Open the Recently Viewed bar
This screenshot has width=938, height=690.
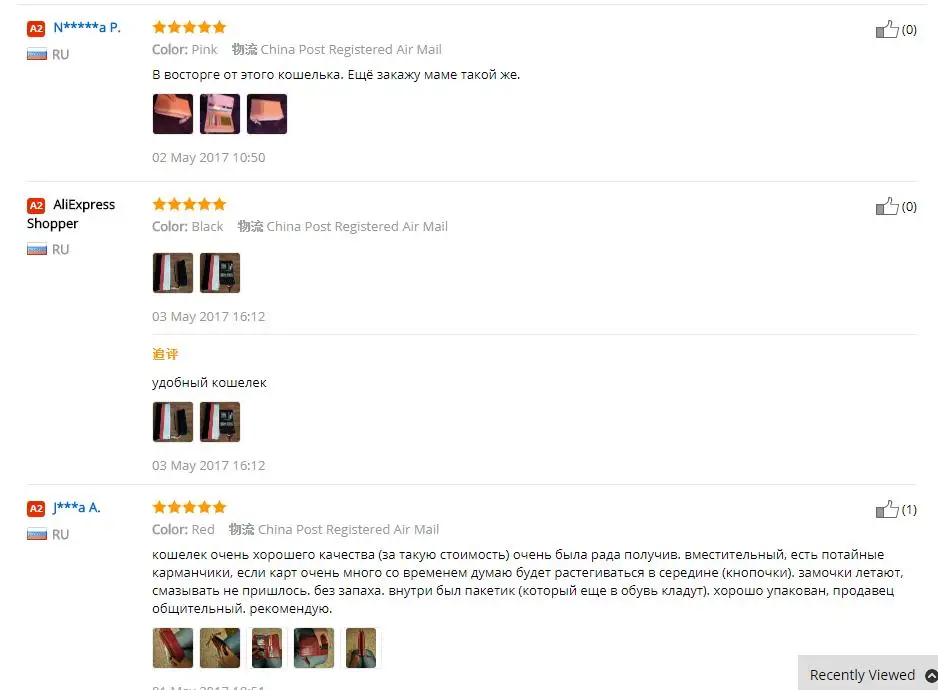[867, 674]
